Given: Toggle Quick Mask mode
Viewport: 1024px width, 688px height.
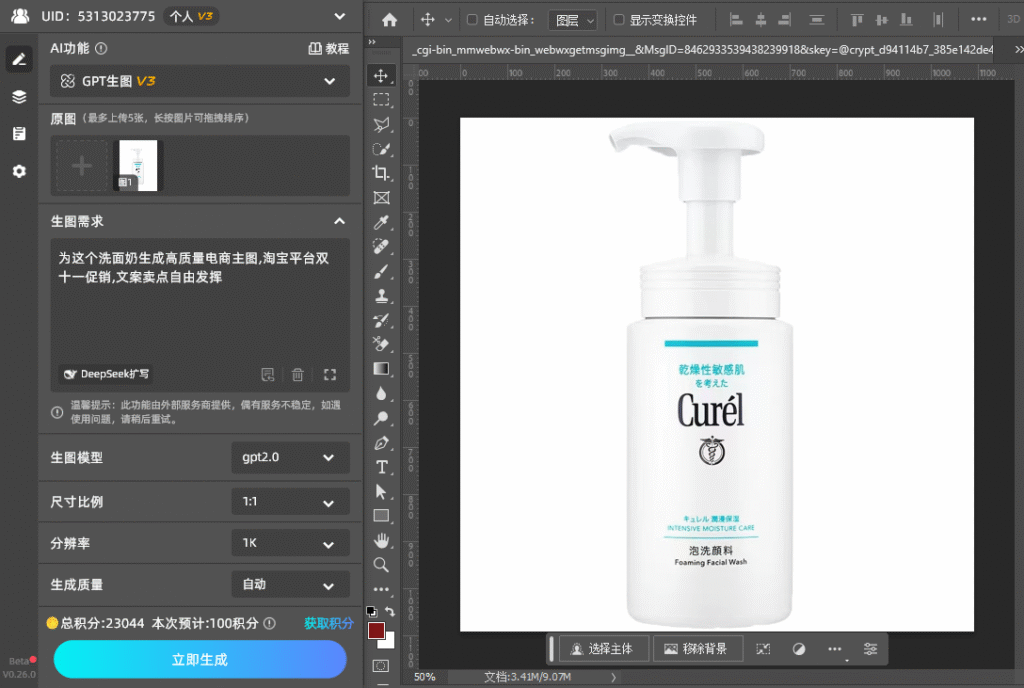Looking at the screenshot, I should point(381,666).
